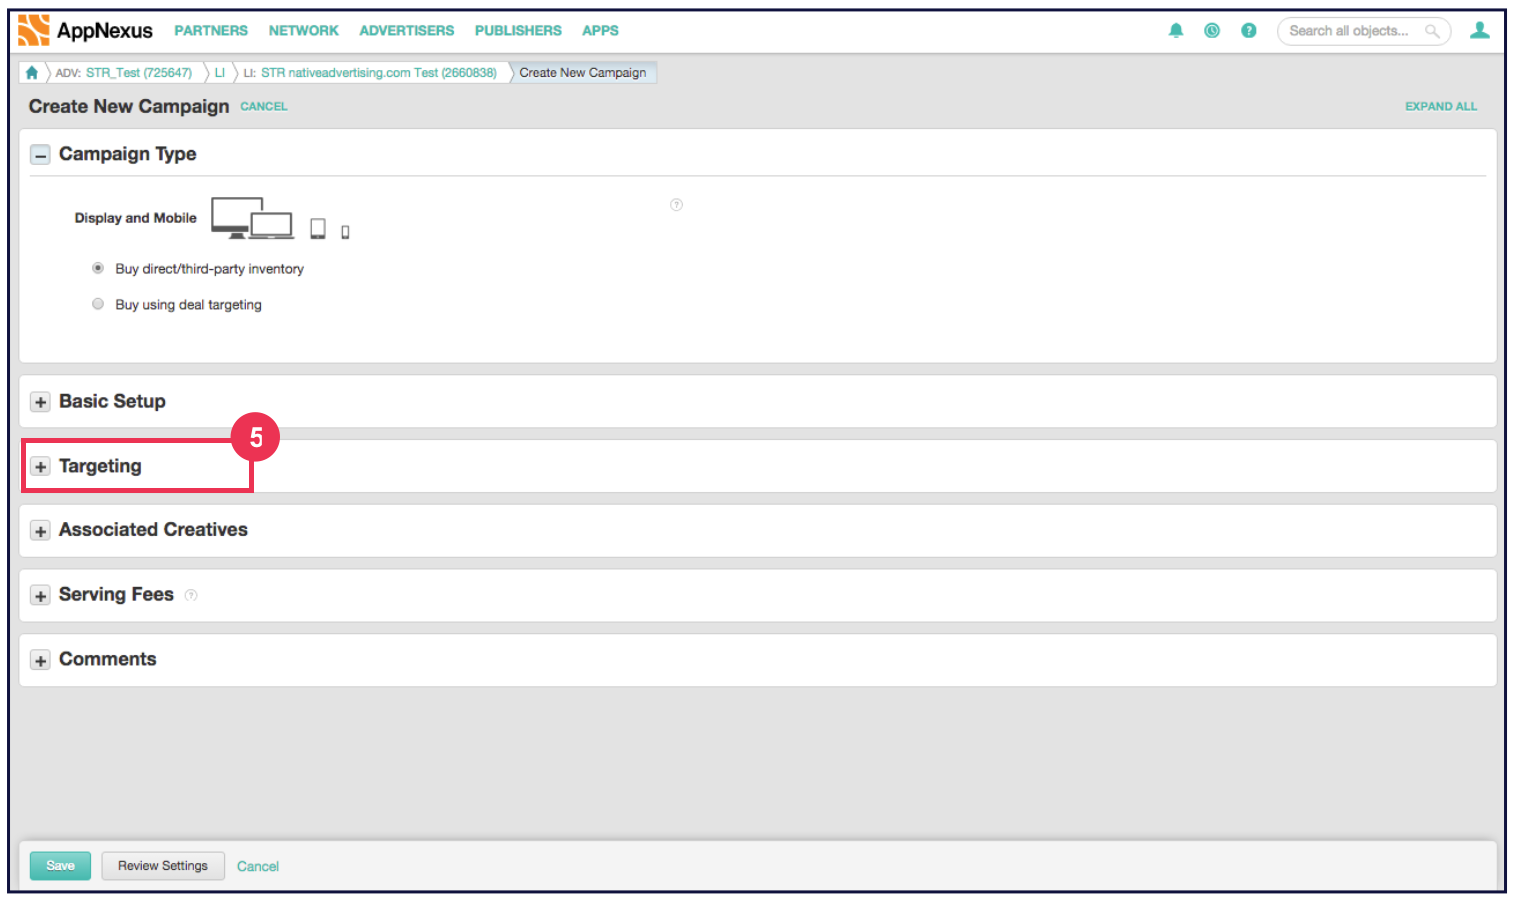Click EXPAND ALL link
Screen dimensions: 1518x900
click(x=1441, y=106)
